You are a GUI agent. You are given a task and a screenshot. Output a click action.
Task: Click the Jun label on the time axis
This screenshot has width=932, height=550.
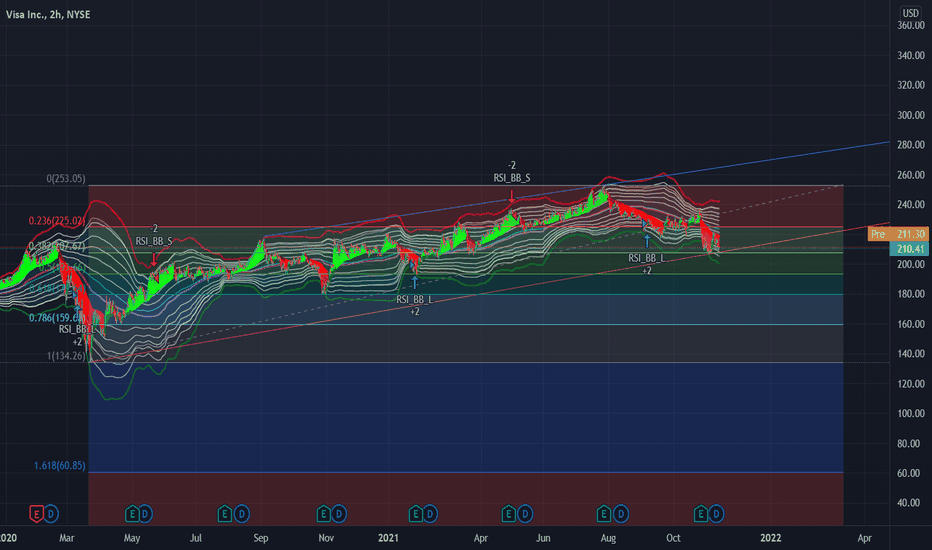[543, 538]
